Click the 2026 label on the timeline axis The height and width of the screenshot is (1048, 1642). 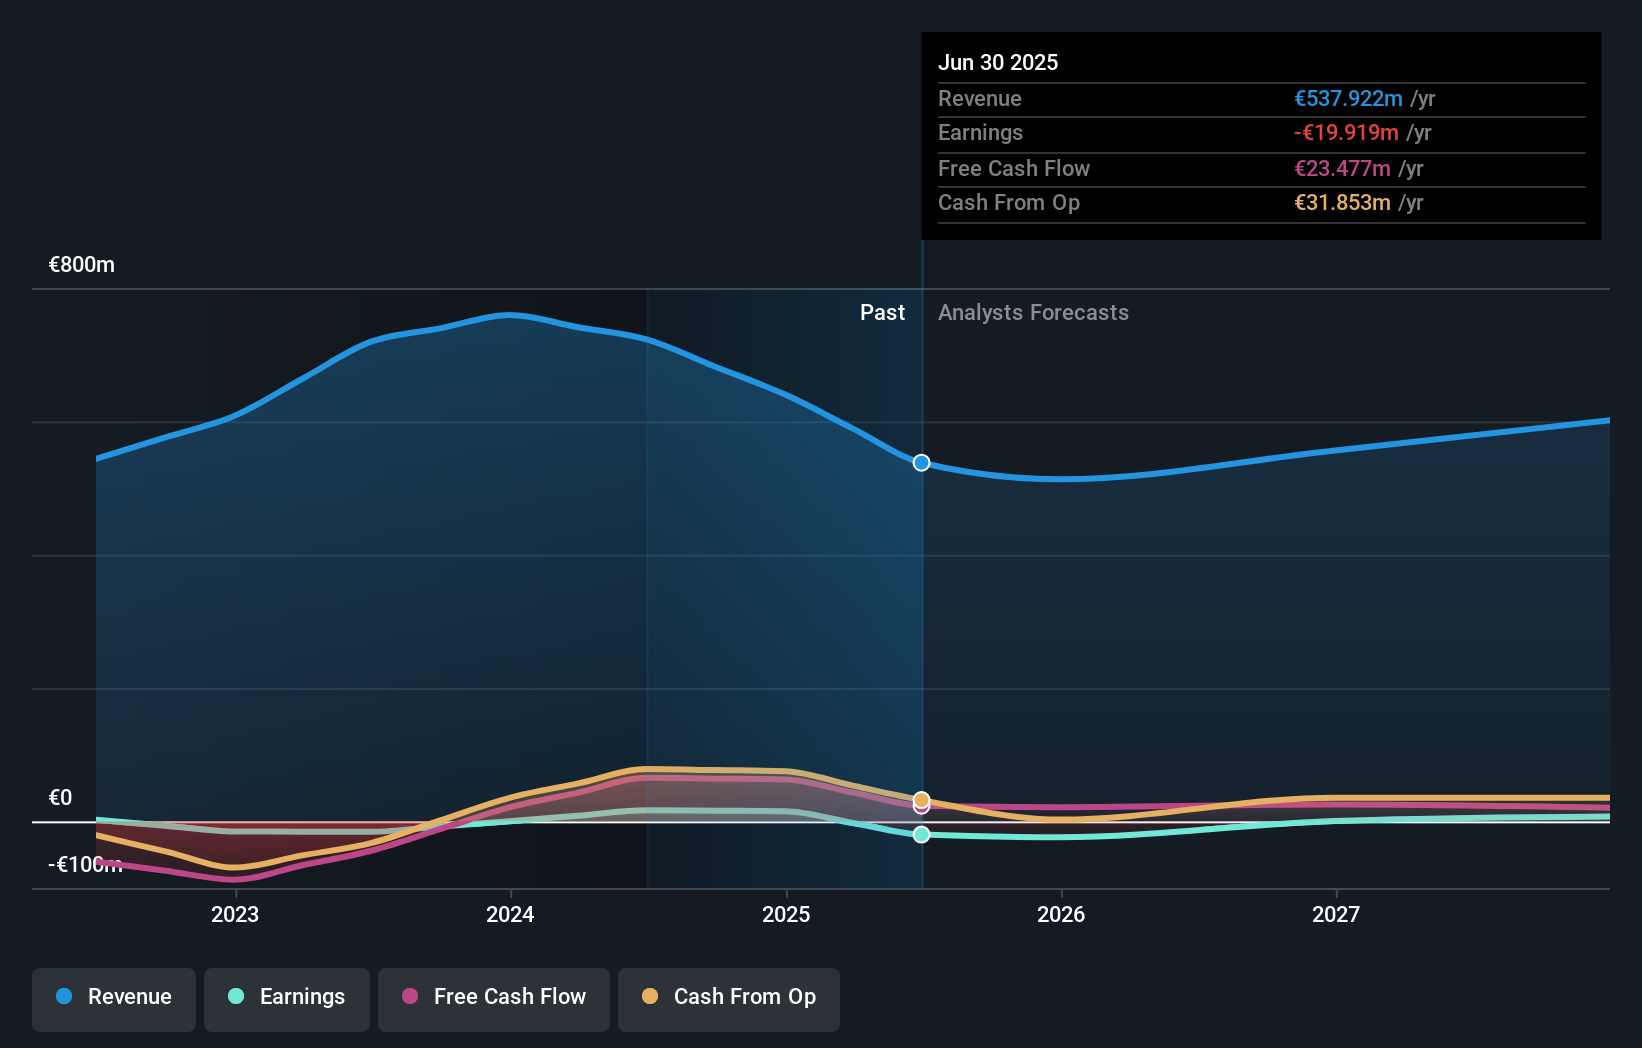tap(1062, 913)
